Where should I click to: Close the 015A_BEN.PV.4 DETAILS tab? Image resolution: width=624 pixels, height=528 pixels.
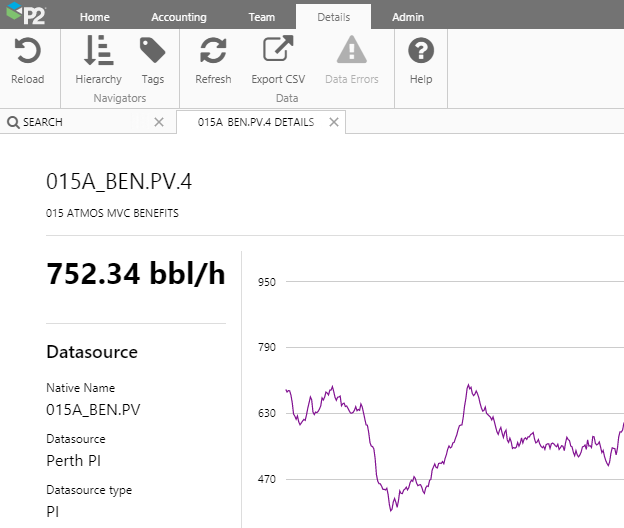pos(334,122)
